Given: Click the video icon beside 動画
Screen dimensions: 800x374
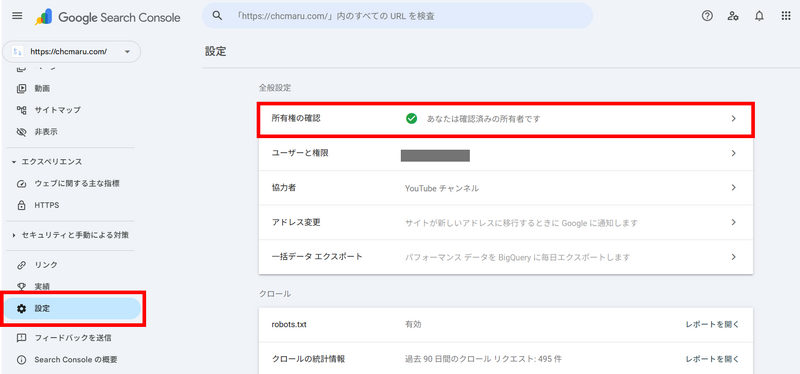Looking at the screenshot, I should (x=21, y=88).
